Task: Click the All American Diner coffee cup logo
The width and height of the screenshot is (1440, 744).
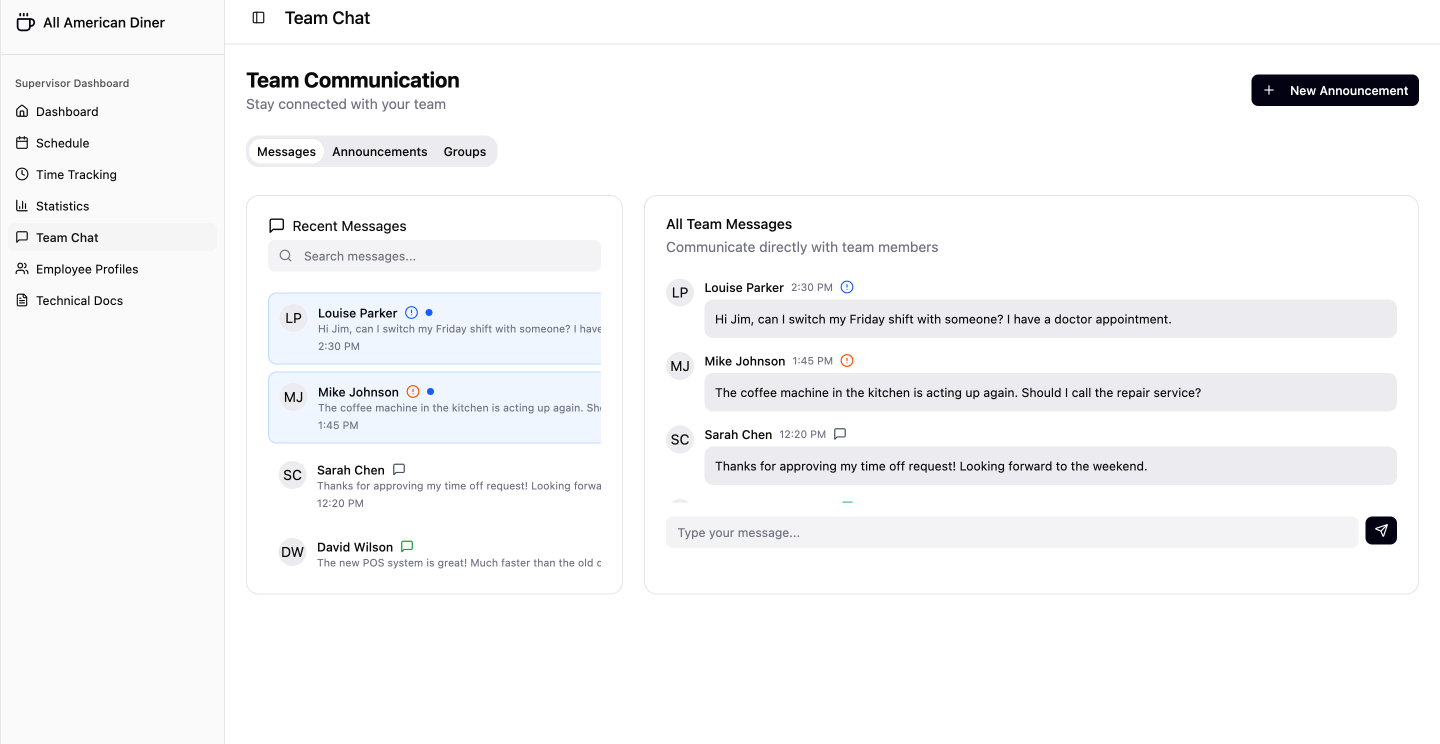Action: [x=24, y=21]
